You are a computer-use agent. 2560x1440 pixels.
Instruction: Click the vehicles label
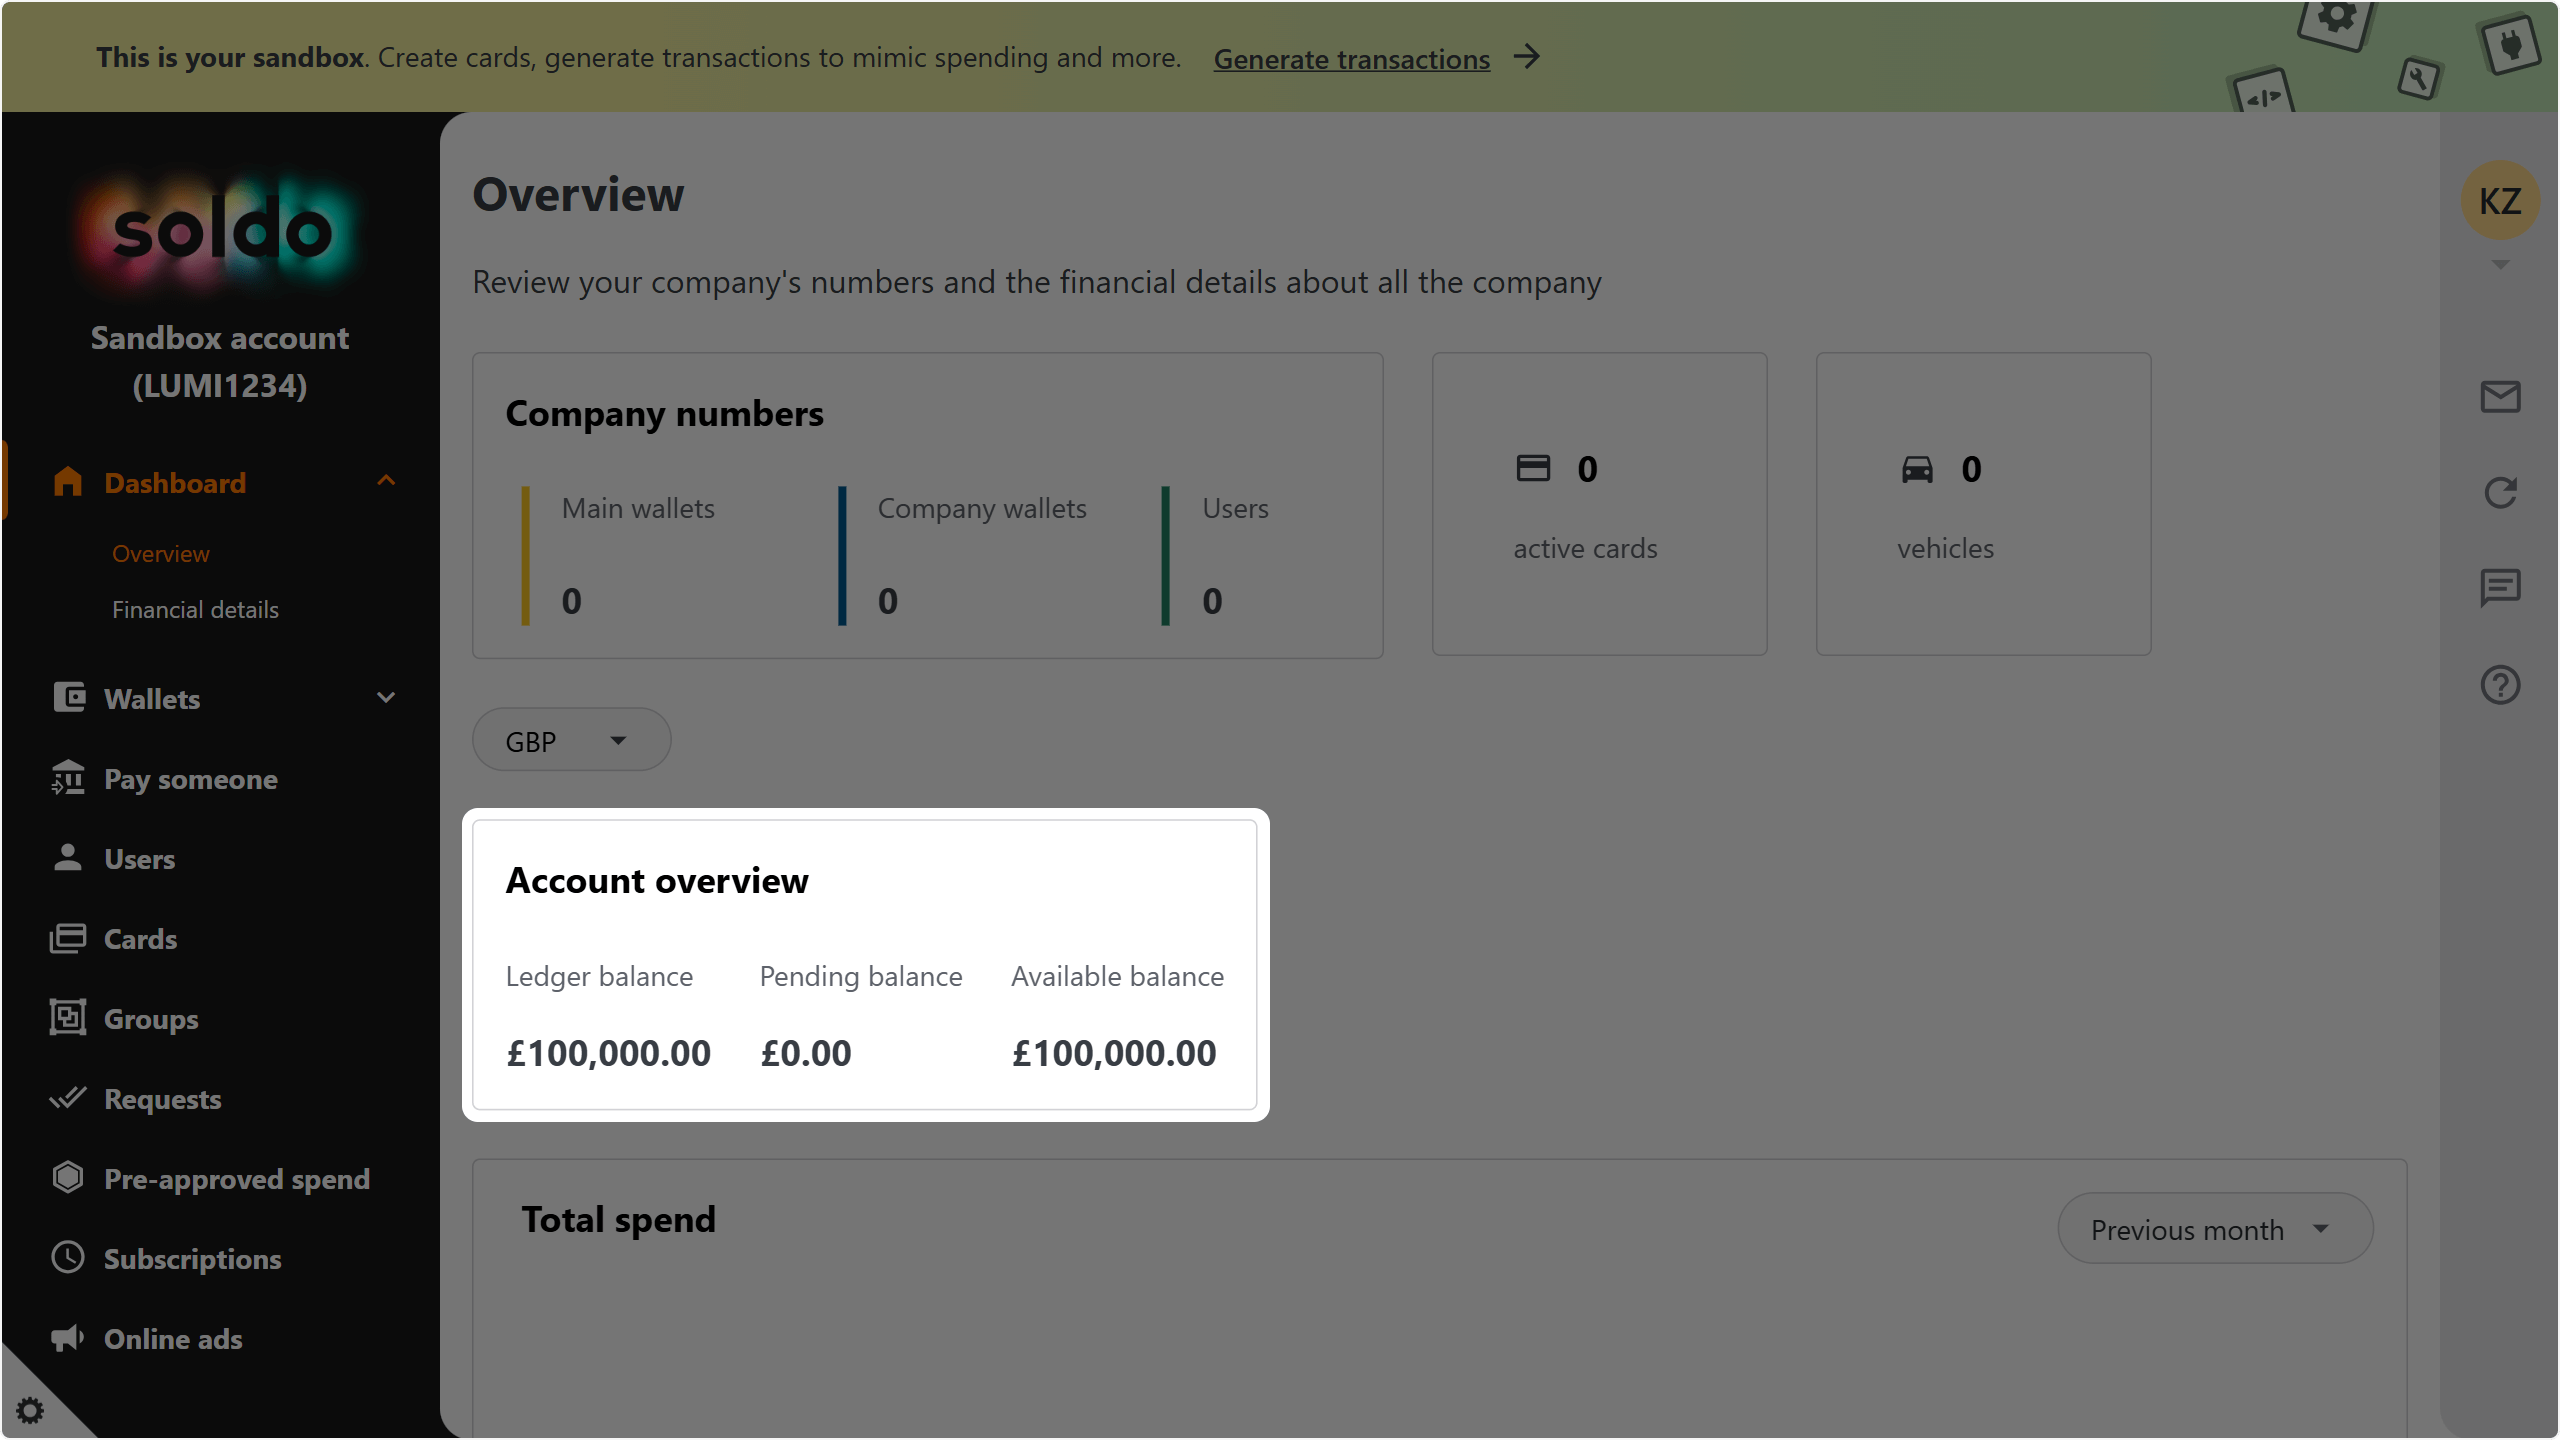point(1945,548)
